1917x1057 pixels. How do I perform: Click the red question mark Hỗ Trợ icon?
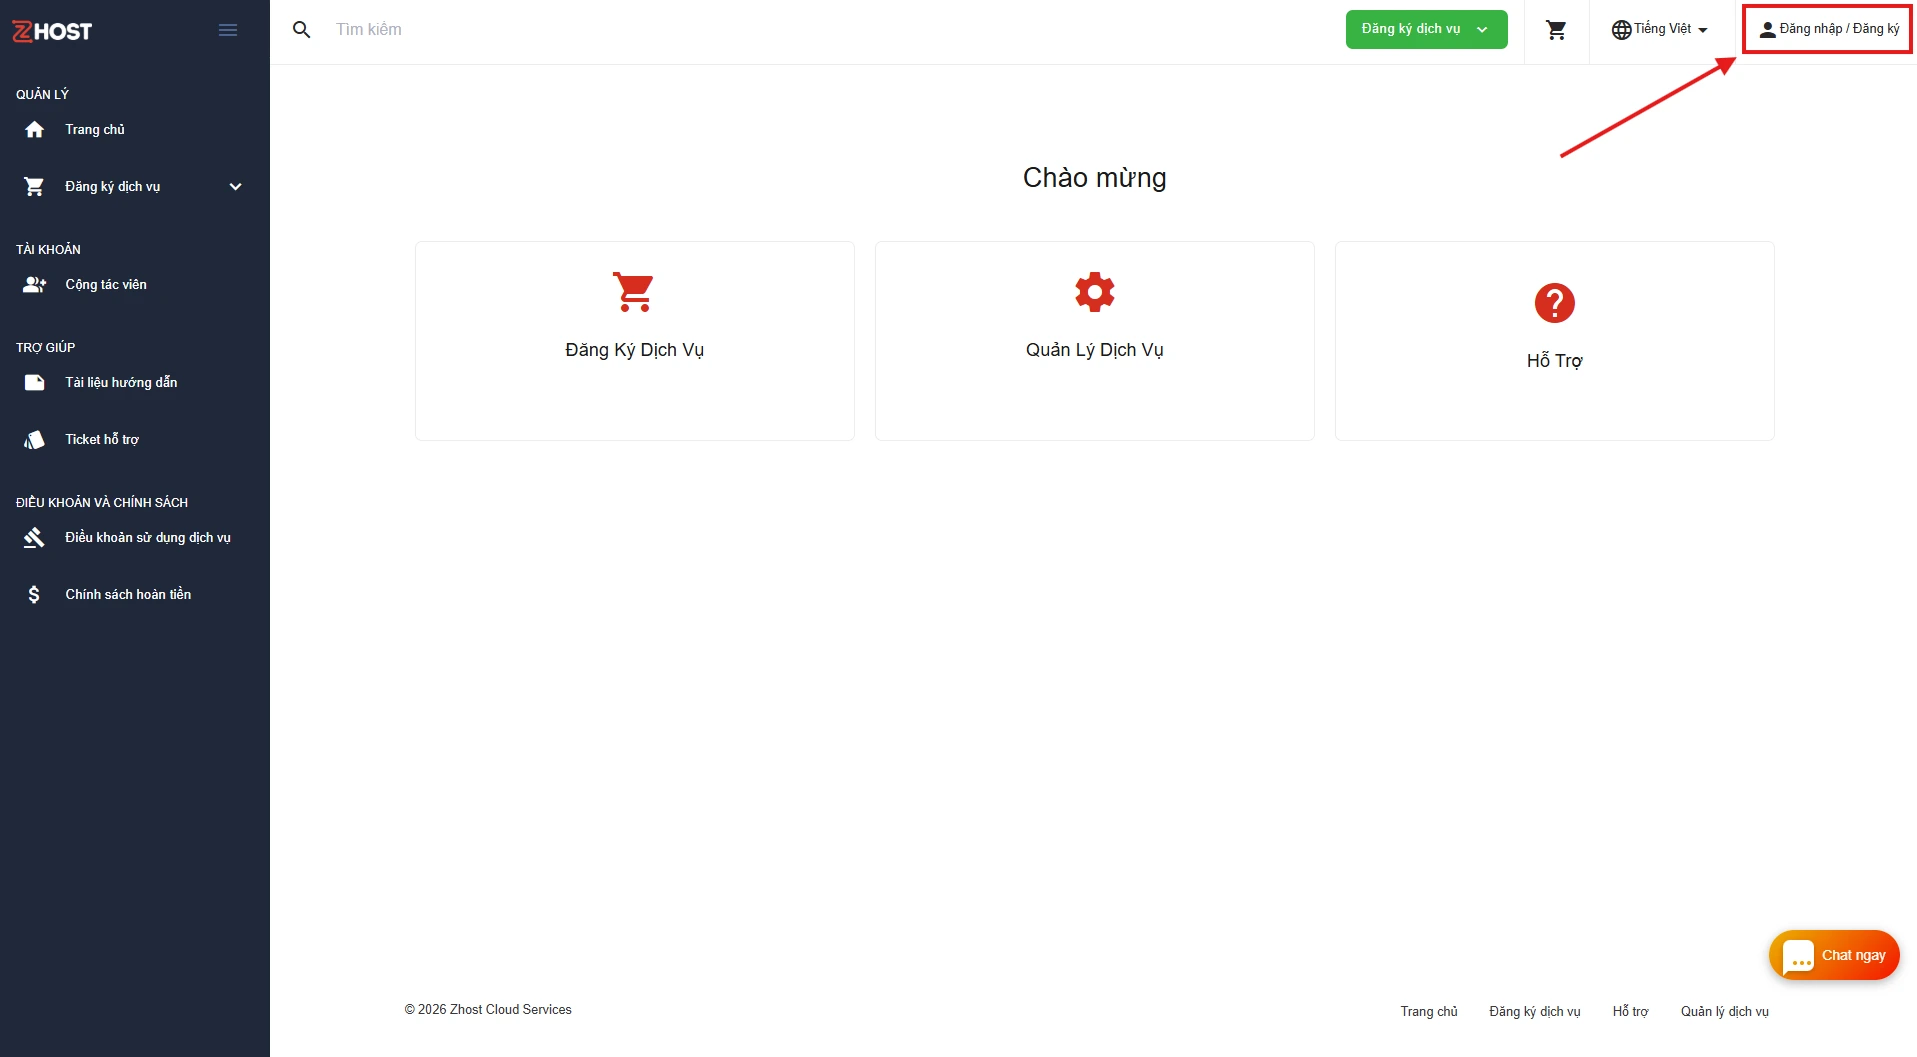pos(1554,303)
